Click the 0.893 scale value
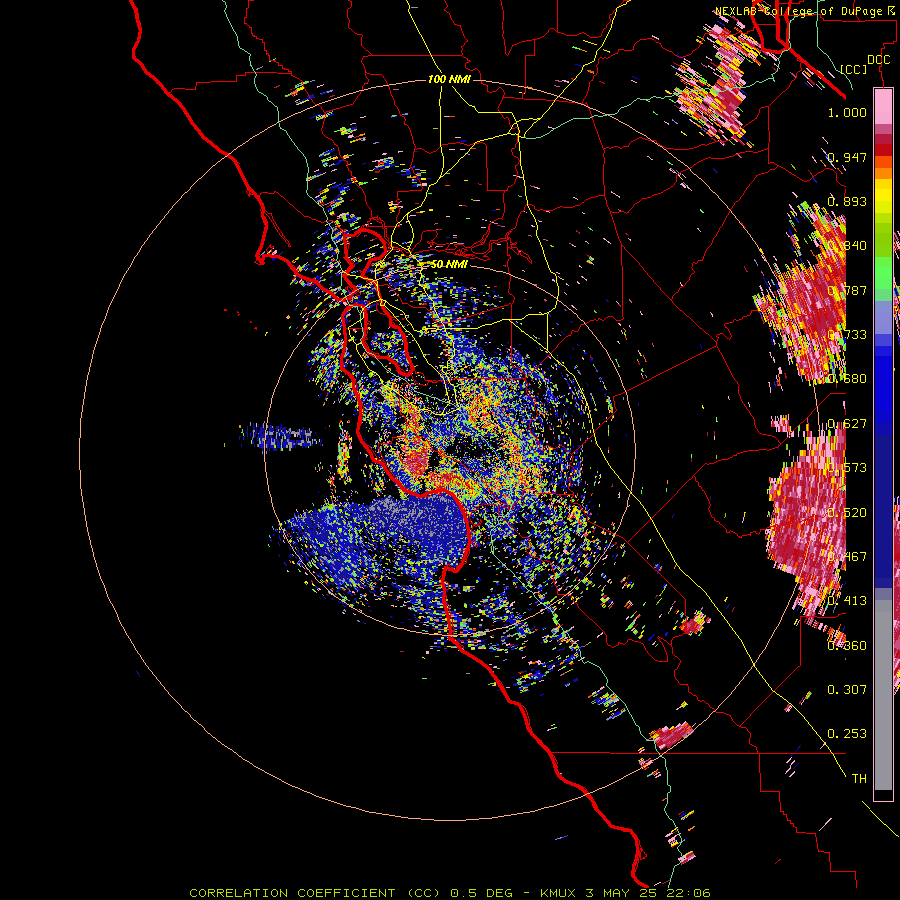 point(847,201)
